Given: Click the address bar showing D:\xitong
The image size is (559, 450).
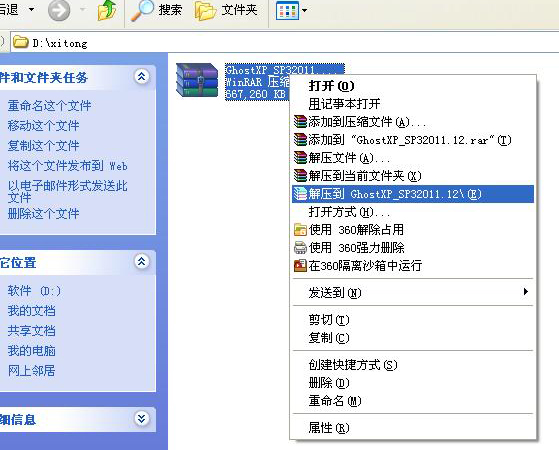Looking at the screenshot, I should pos(284,43).
